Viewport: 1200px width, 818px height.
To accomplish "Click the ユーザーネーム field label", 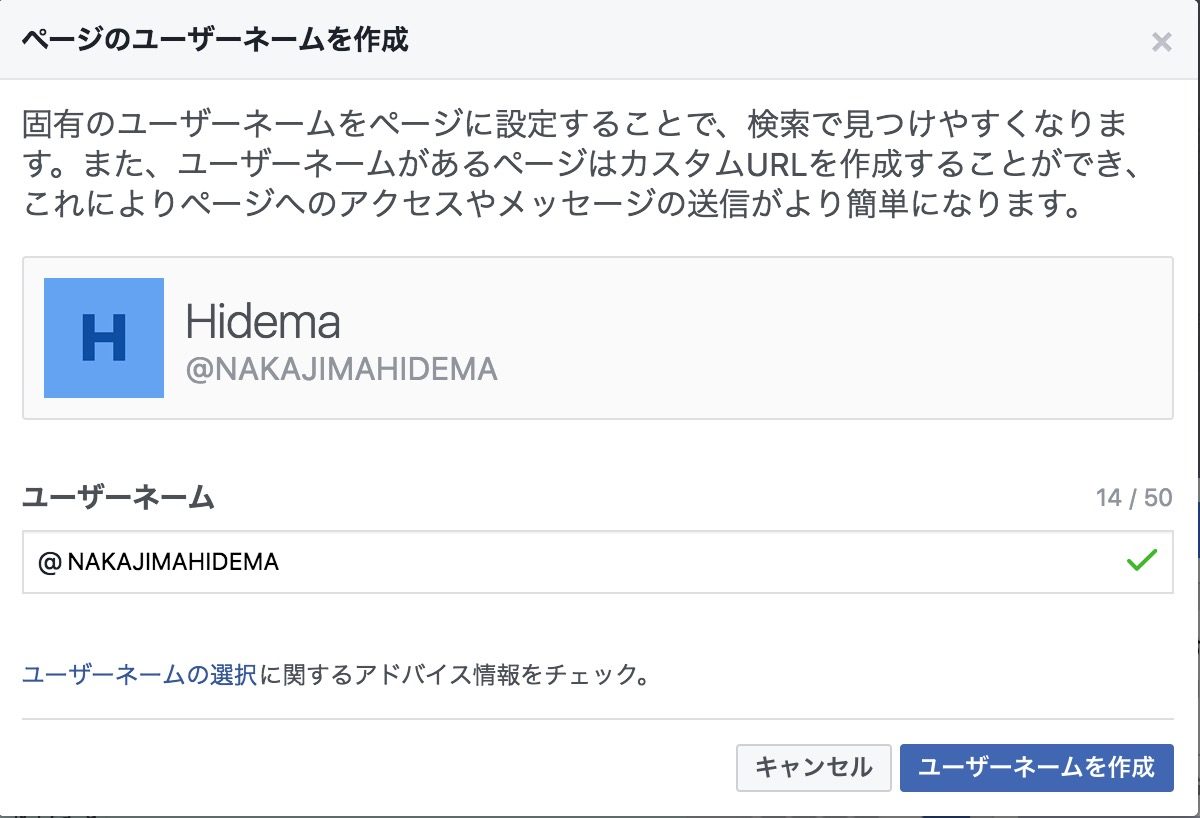I will pyautogui.click(x=118, y=497).
